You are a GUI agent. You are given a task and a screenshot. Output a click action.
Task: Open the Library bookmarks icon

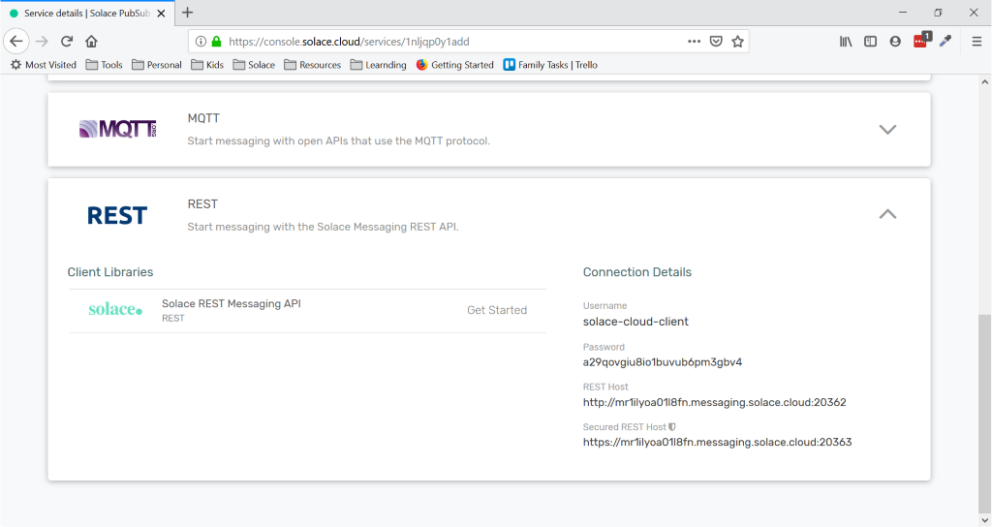tap(846, 41)
